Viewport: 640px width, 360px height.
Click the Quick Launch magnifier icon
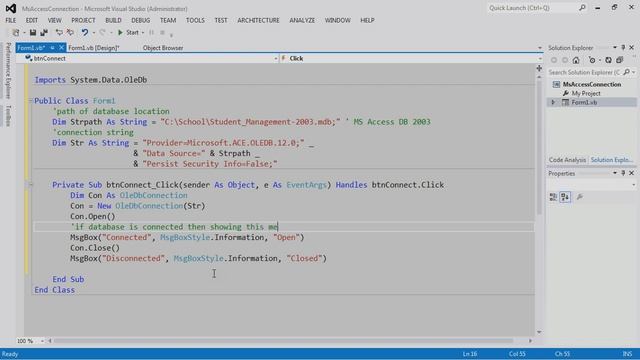(x=582, y=7)
